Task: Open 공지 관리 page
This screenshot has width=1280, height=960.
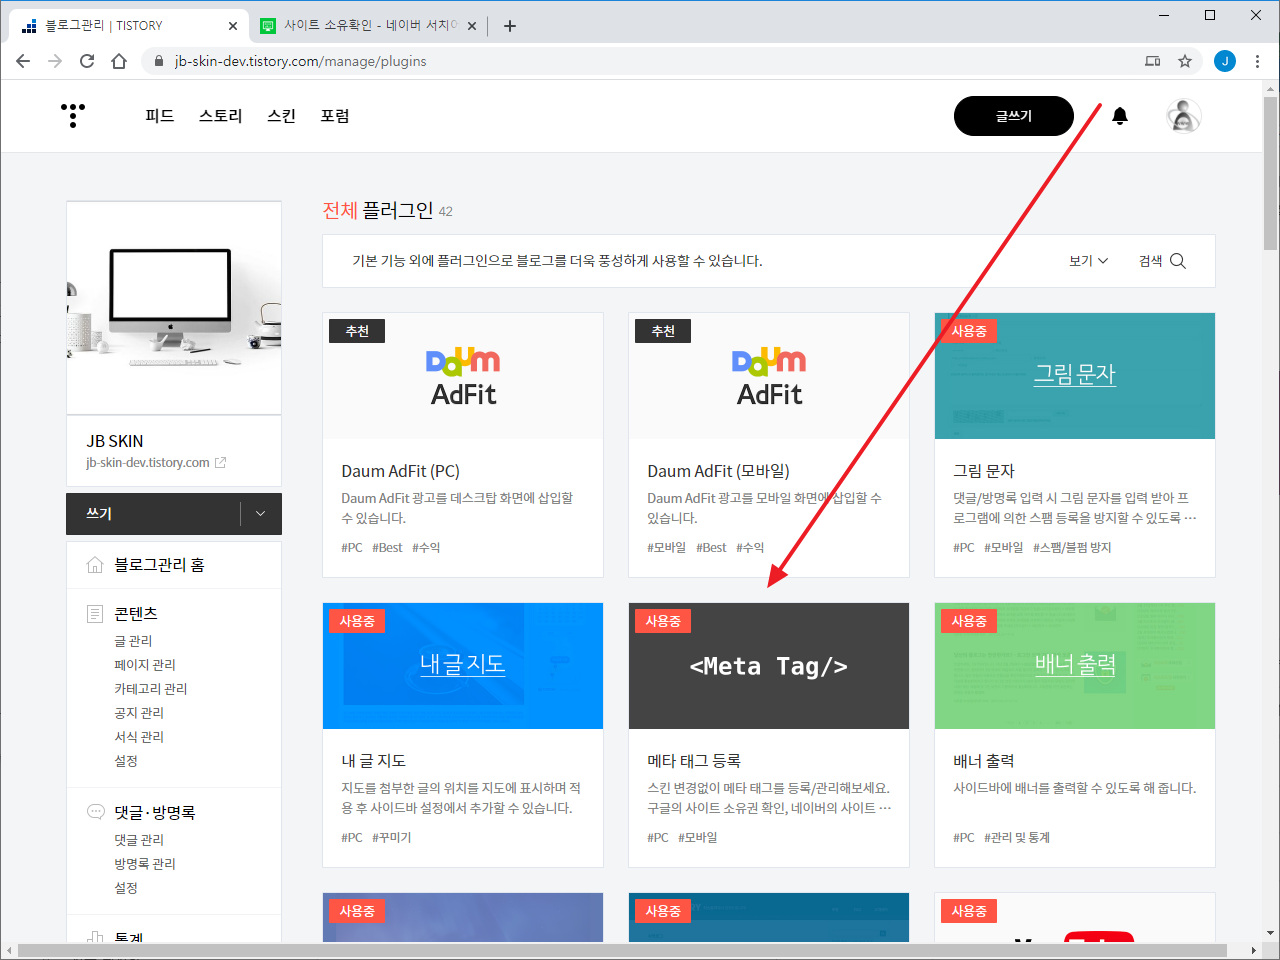Action: pos(139,713)
